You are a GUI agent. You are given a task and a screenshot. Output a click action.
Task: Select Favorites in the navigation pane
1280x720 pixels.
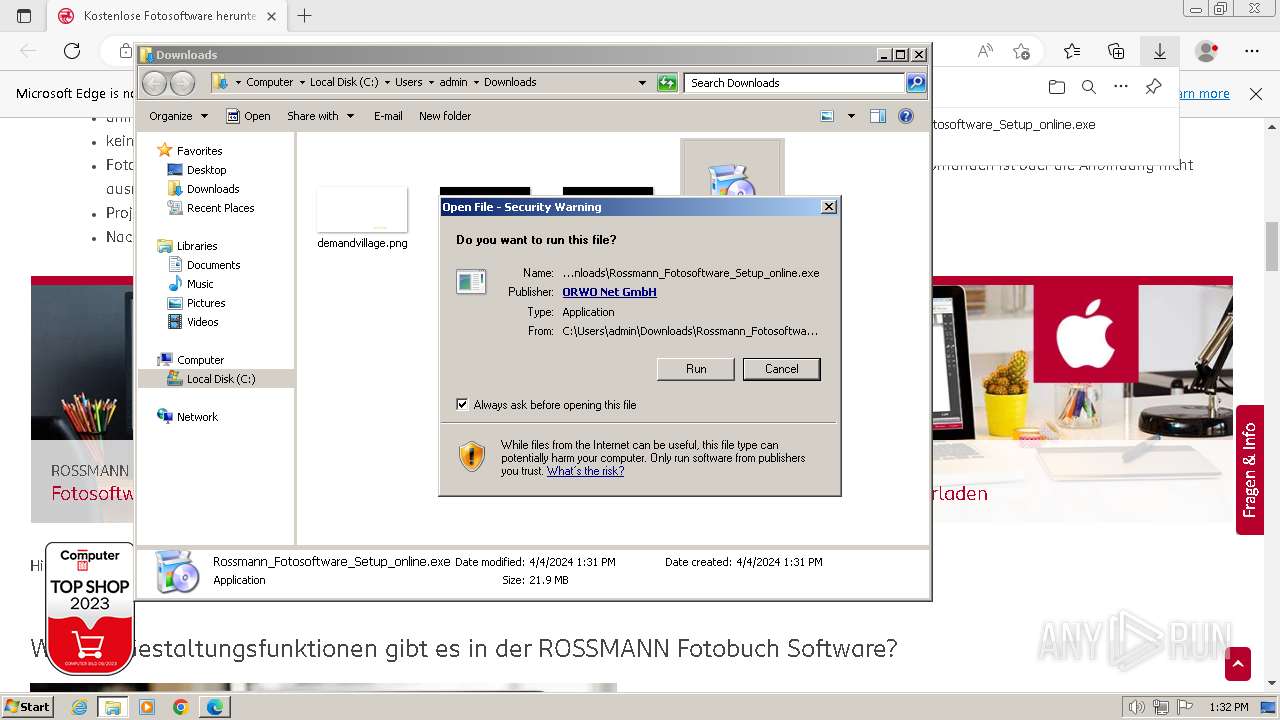pyautogui.click(x=199, y=151)
